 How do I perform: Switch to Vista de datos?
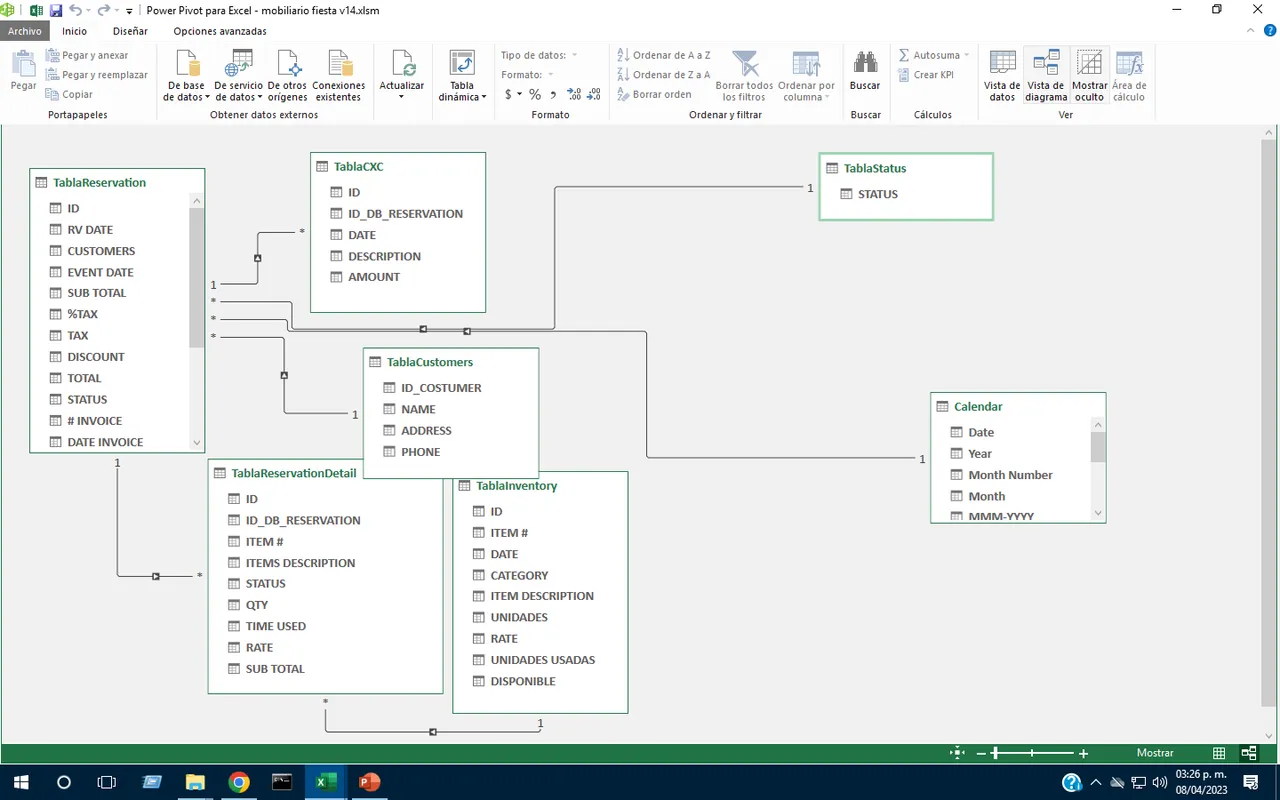(x=1002, y=76)
